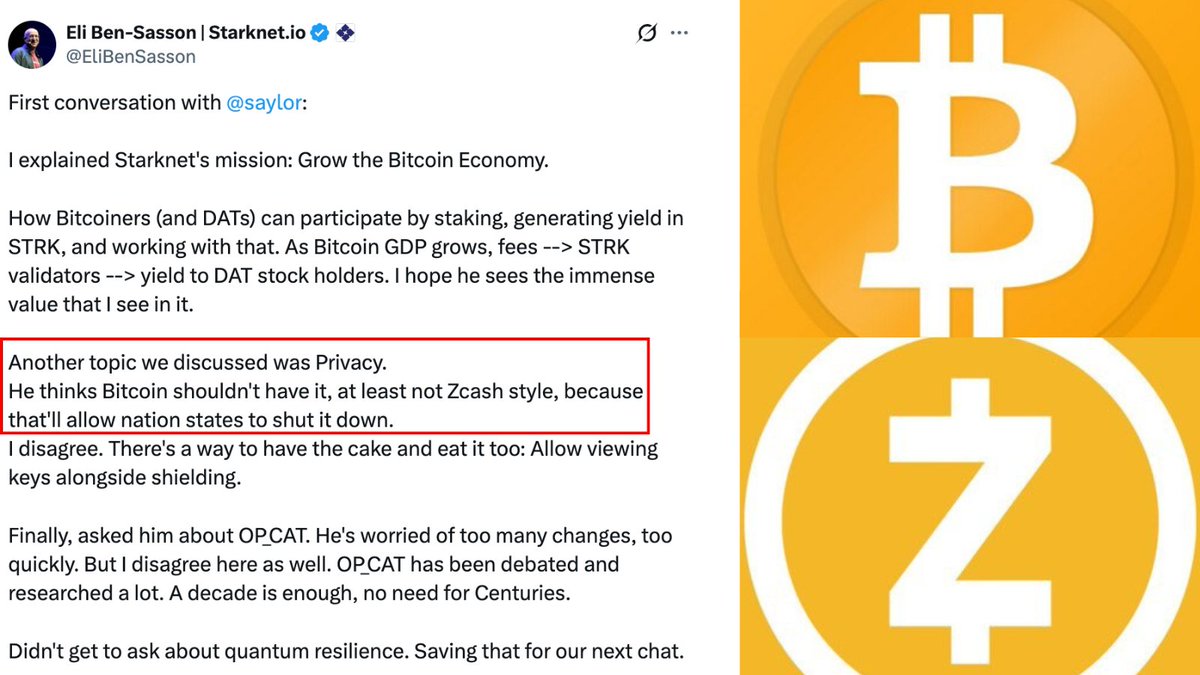The width and height of the screenshot is (1200, 675).
Task: Click the Starknet's mission sentence
Action: (278, 161)
